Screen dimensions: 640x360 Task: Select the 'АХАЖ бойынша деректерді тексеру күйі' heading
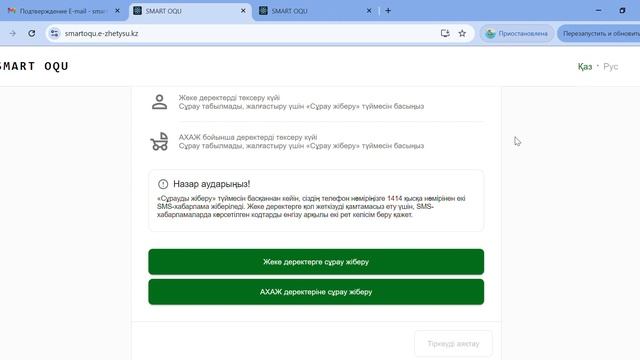click(x=248, y=138)
